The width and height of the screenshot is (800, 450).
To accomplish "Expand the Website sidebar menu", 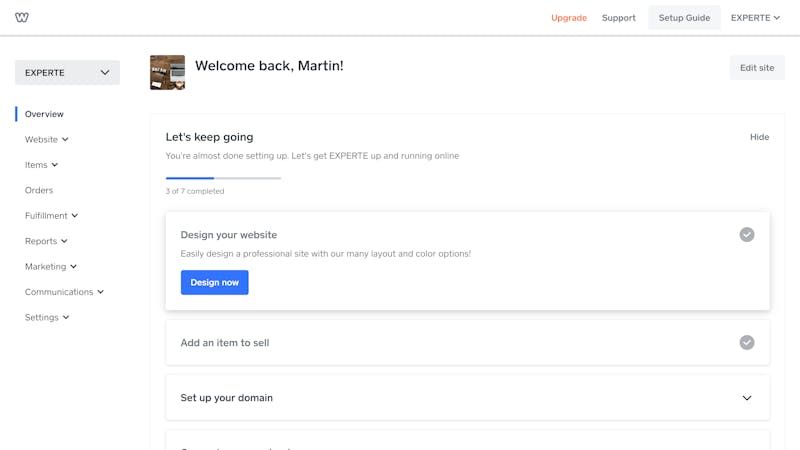I will (46, 139).
